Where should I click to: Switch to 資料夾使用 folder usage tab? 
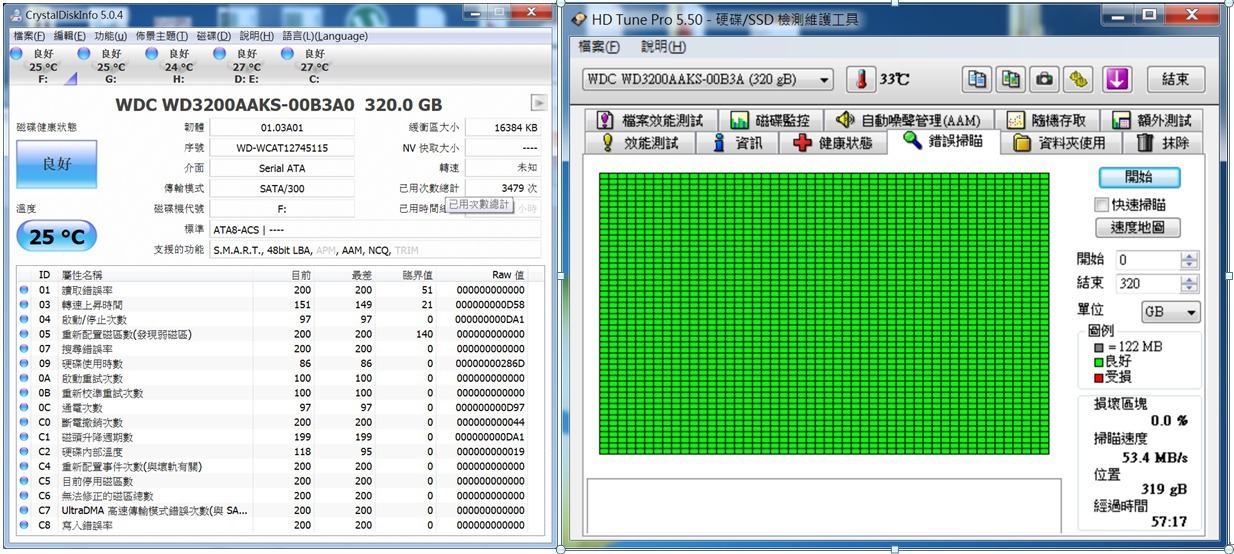coord(1061,143)
